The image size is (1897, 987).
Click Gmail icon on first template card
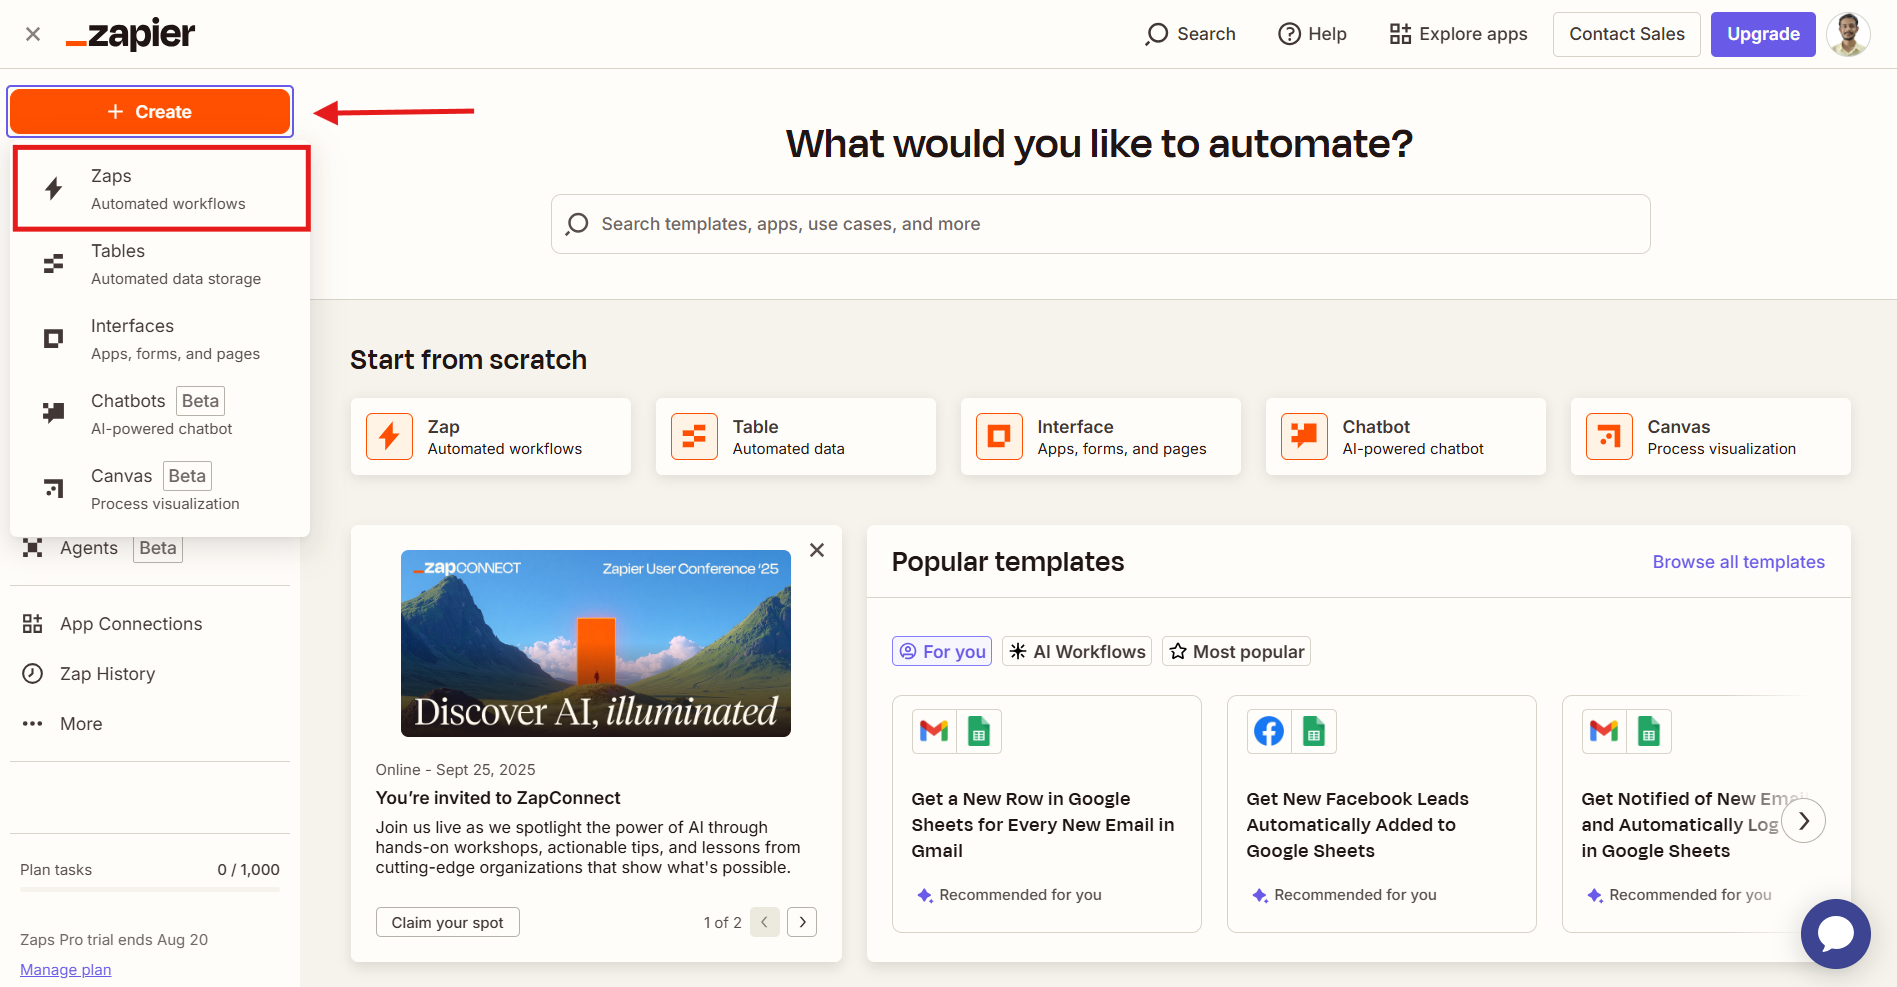point(934,732)
